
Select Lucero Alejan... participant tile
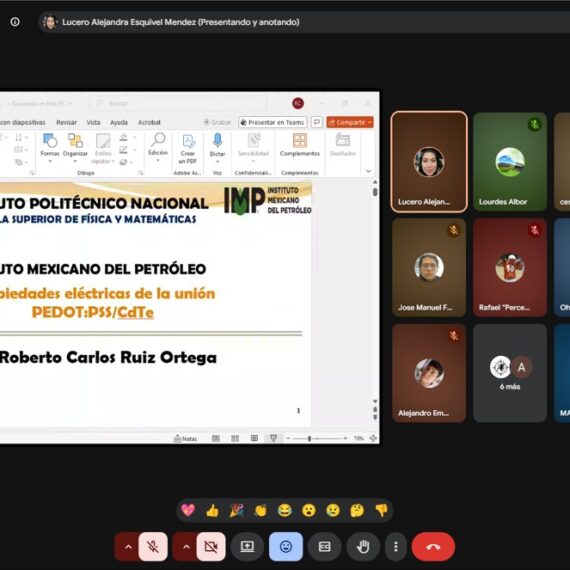429,162
